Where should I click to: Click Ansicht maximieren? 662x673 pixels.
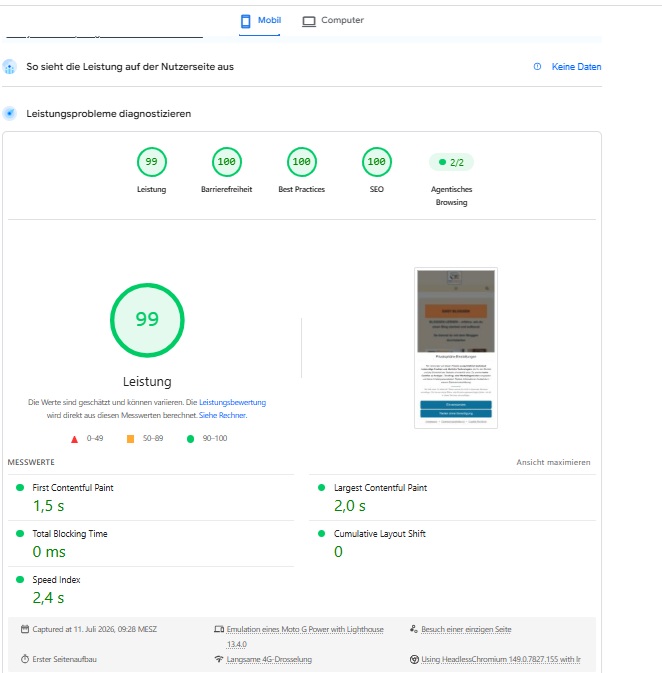click(x=553, y=462)
